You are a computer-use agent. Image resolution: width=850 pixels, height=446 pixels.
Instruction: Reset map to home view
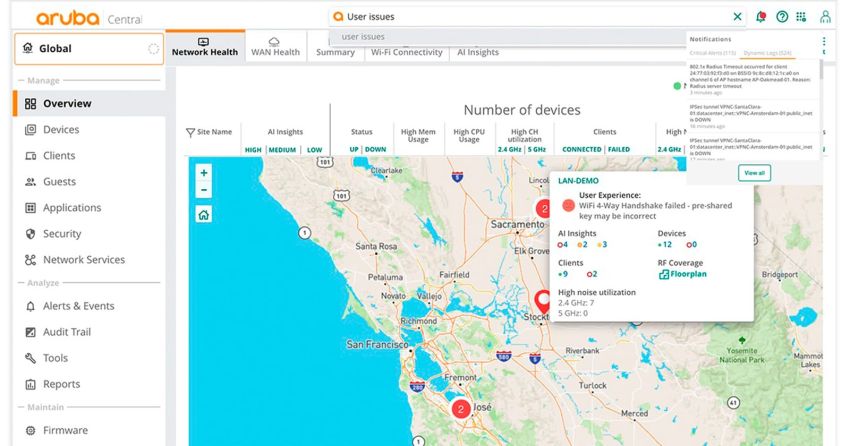[x=204, y=214]
